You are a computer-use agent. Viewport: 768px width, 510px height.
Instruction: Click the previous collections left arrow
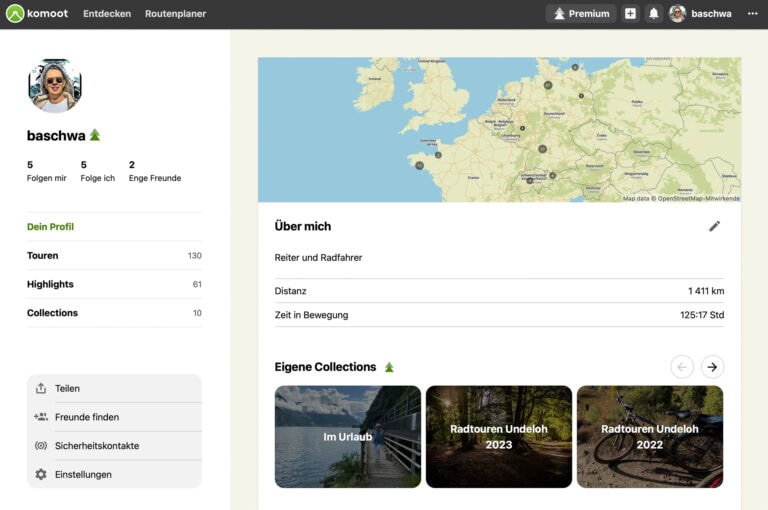click(682, 367)
